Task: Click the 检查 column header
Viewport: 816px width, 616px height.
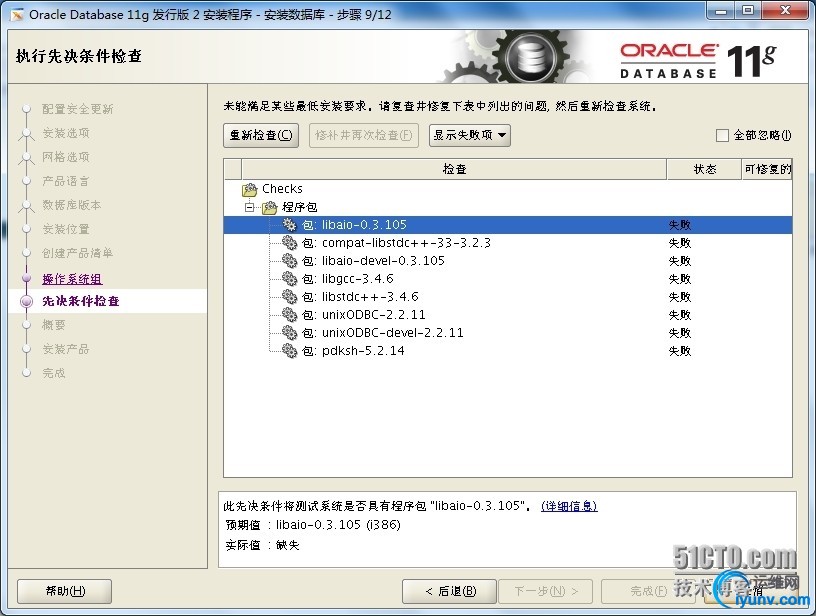Action: click(x=454, y=169)
